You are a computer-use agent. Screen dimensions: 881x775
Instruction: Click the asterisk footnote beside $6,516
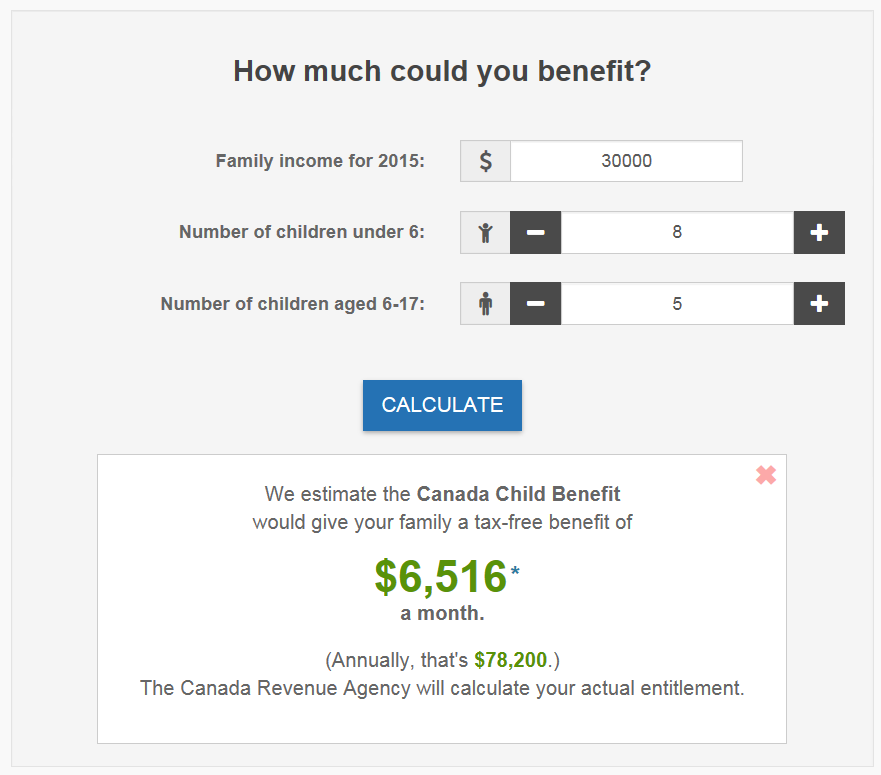click(515, 572)
